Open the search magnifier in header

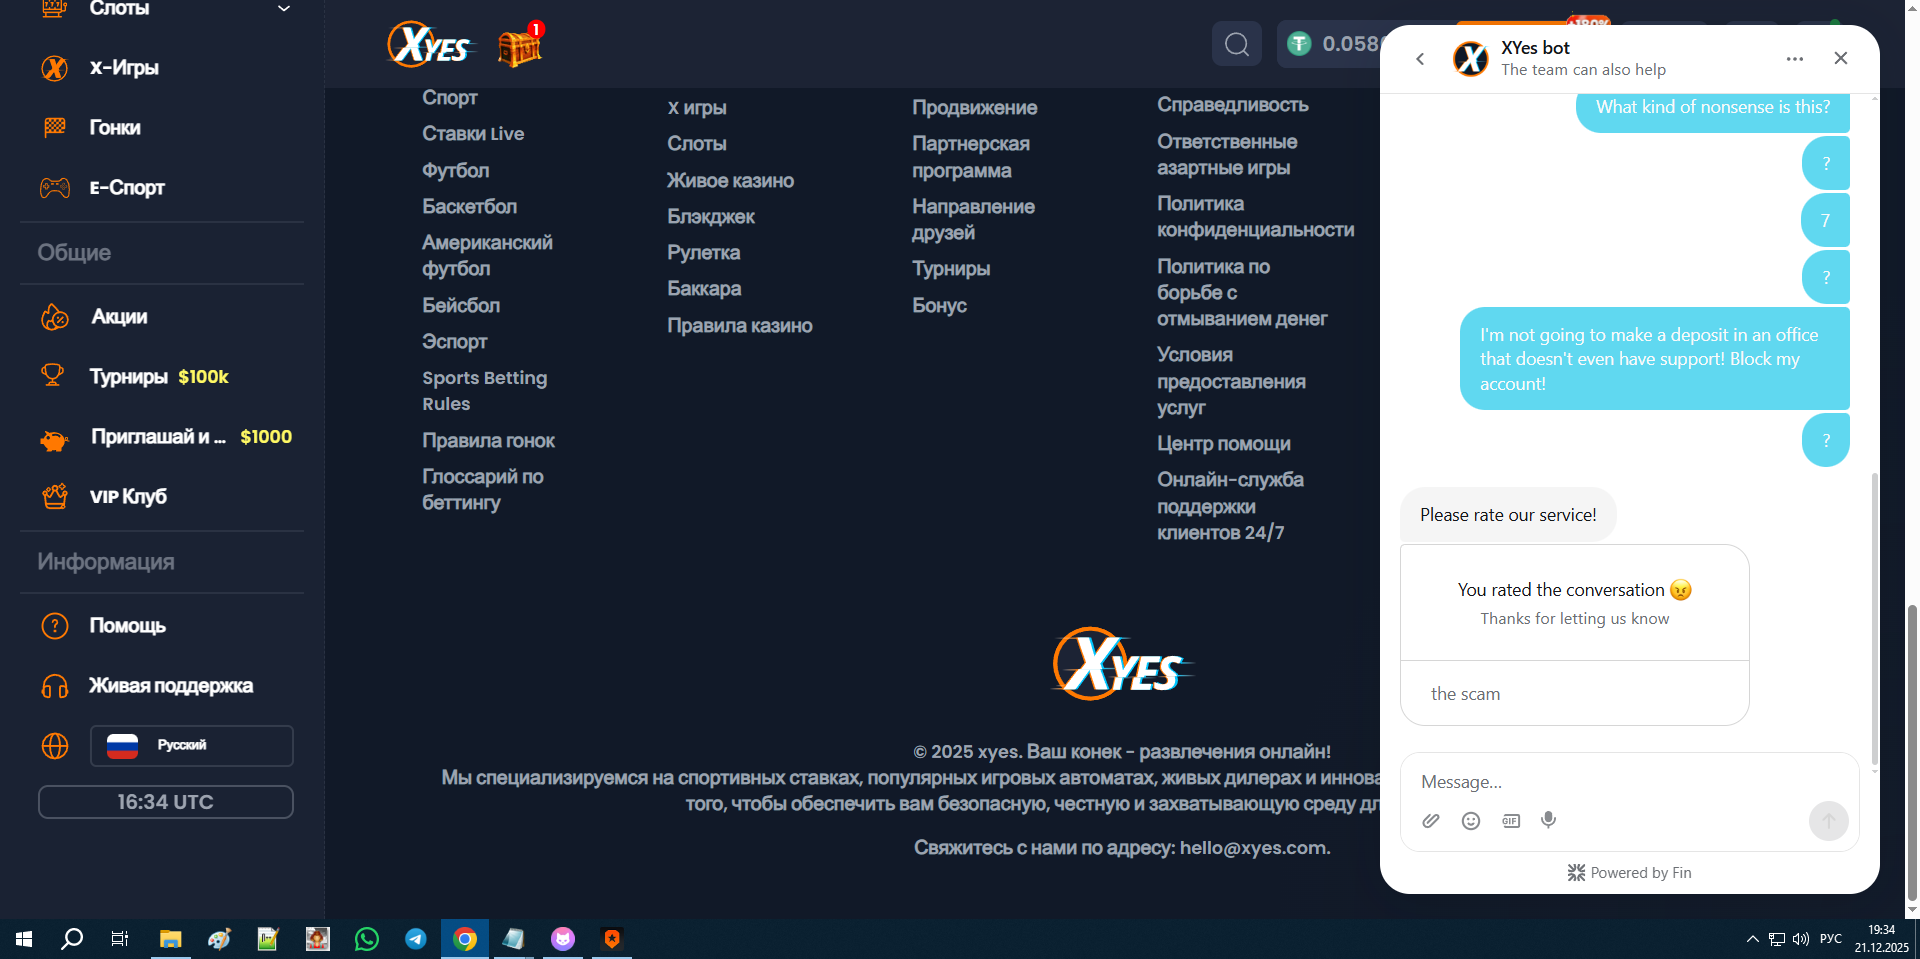[x=1236, y=44]
